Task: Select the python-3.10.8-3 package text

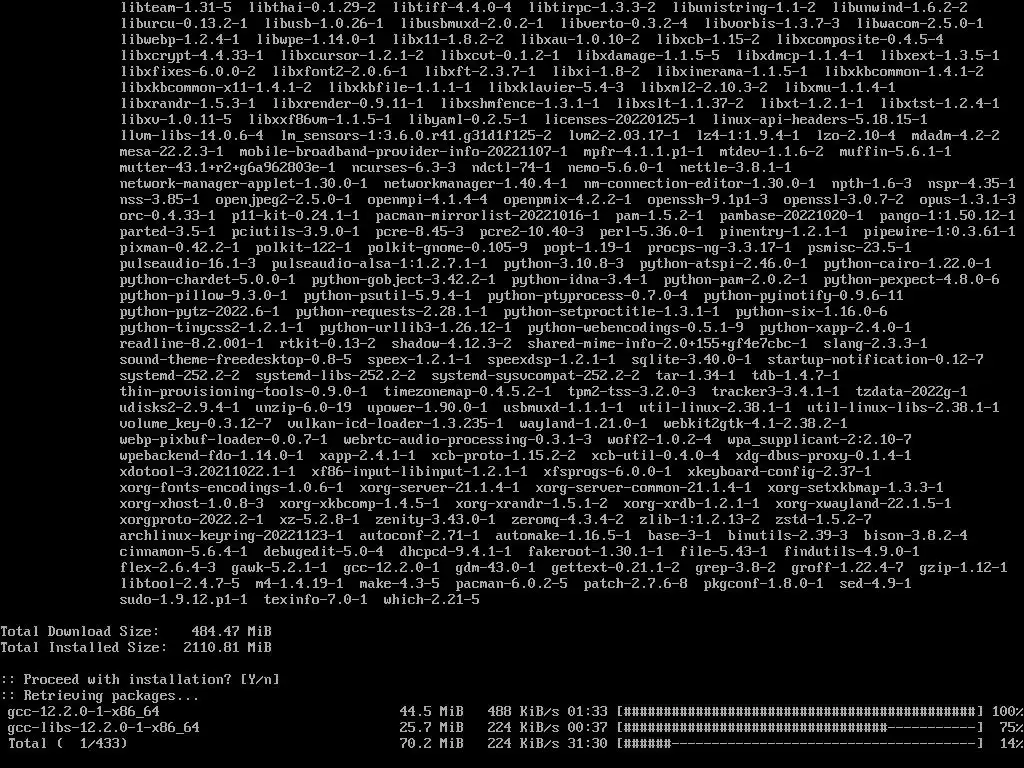Action: point(564,264)
